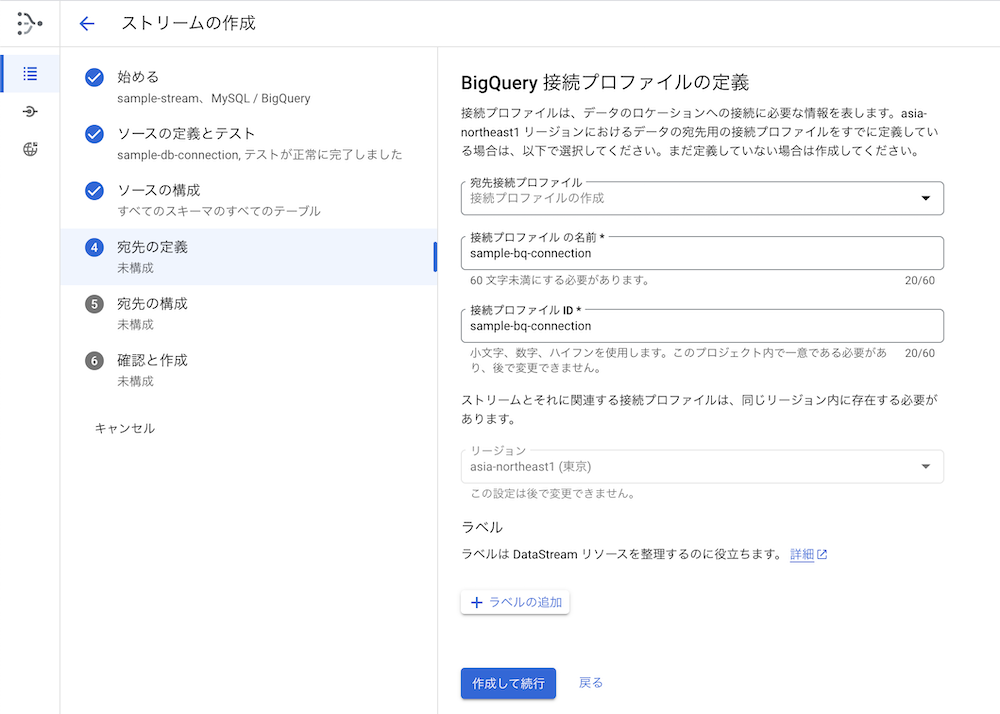Click the 小文字、数字、ハイフン ID hint text
Image resolution: width=1000 pixels, height=714 pixels.
click(679, 361)
